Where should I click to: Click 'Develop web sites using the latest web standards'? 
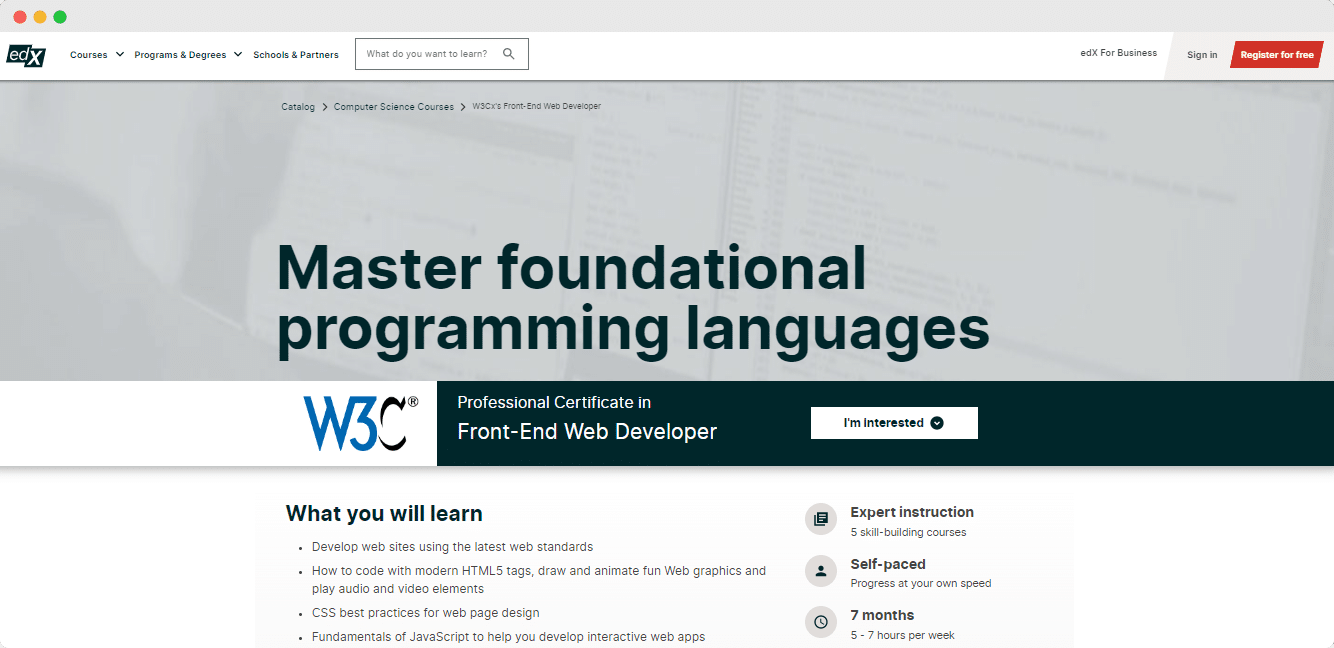click(x=452, y=547)
